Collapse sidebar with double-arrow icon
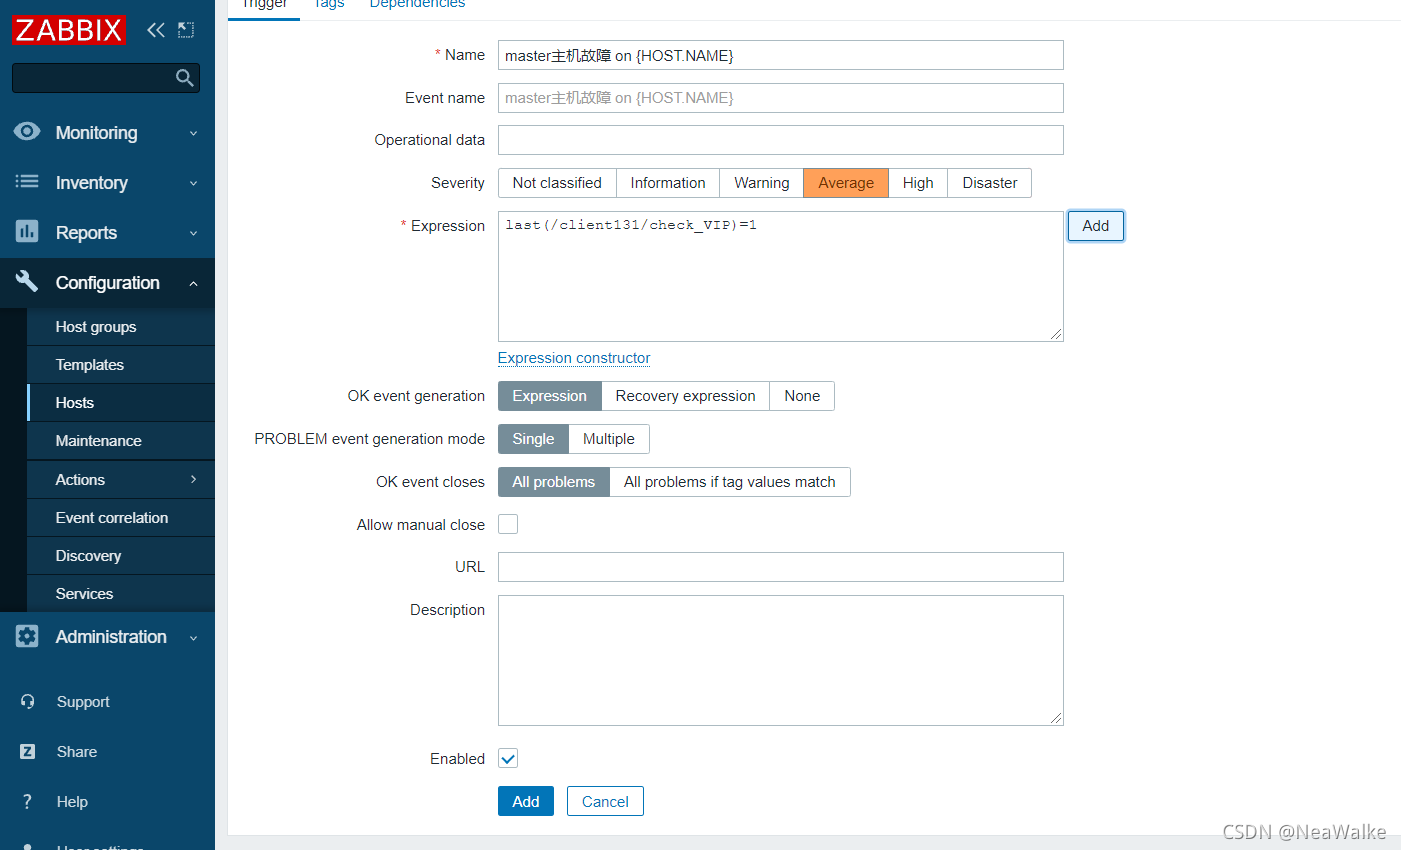Screen dimensions: 1401x850 pyautogui.click(x=155, y=30)
